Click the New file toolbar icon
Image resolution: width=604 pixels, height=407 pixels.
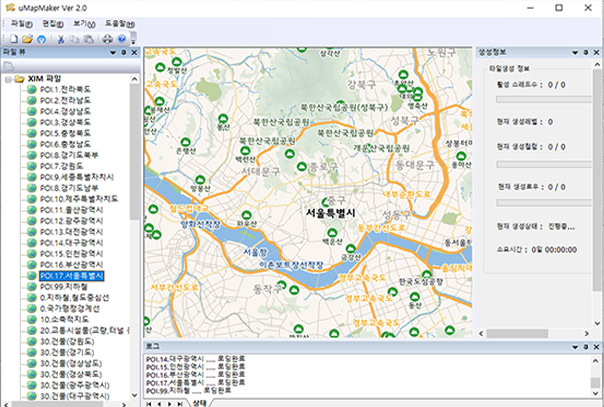[x=13, y=39]
